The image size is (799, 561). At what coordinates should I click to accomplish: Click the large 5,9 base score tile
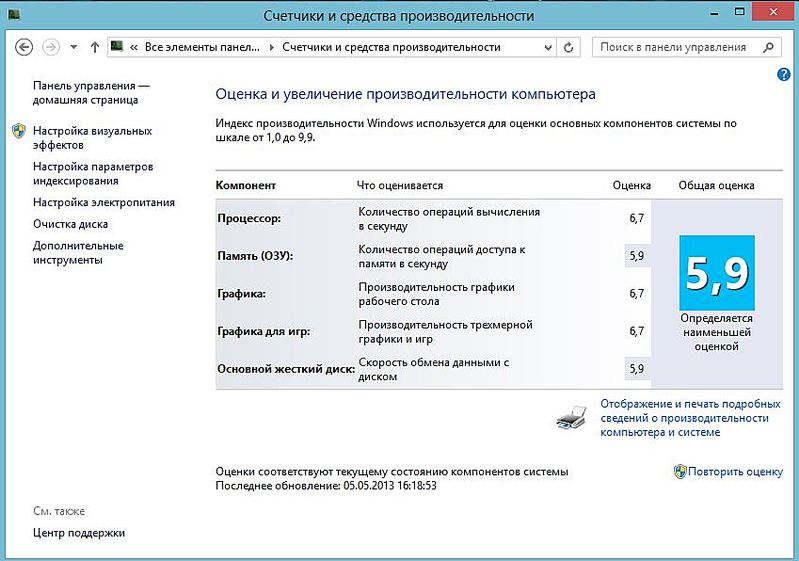717,273
